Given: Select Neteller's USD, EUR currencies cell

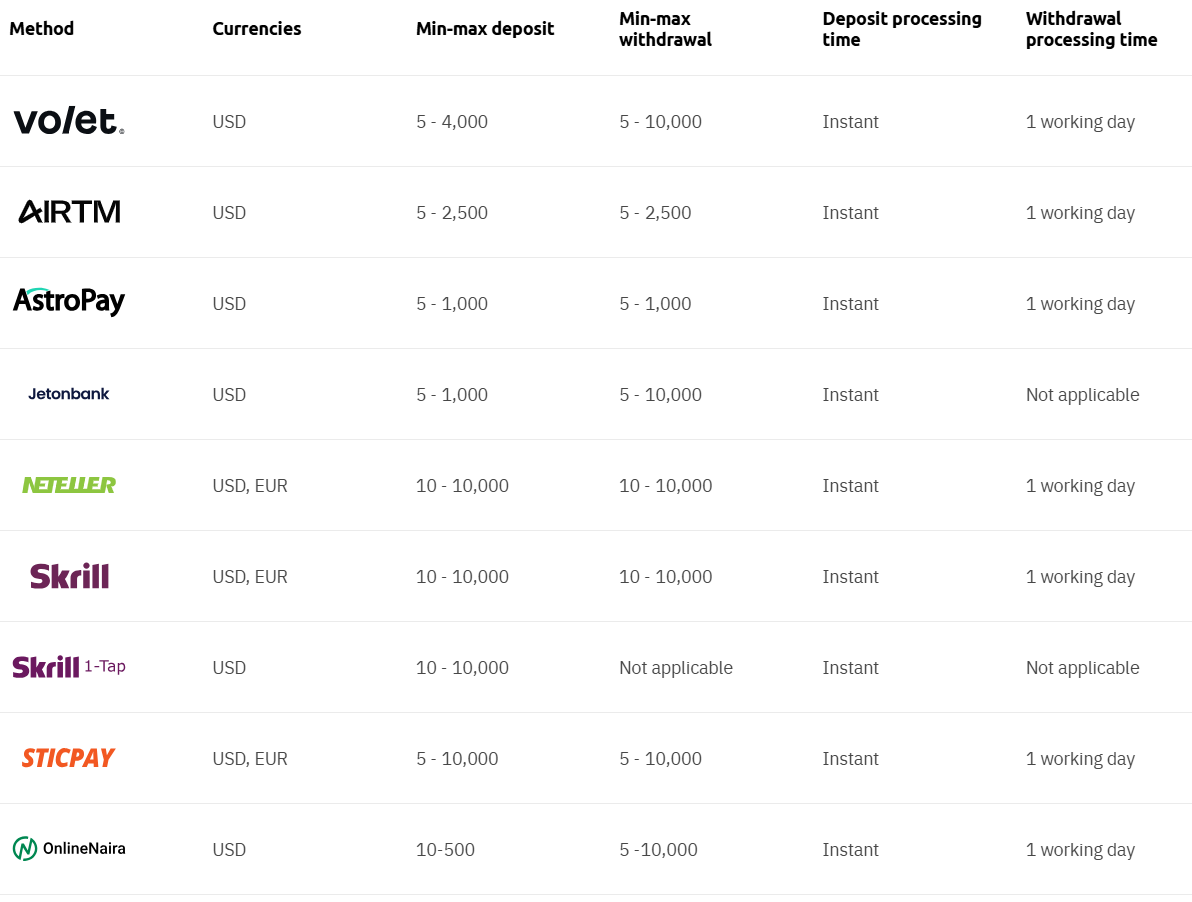Looking at the screenshot, I should pyautogui.click(x=250, y=486).
